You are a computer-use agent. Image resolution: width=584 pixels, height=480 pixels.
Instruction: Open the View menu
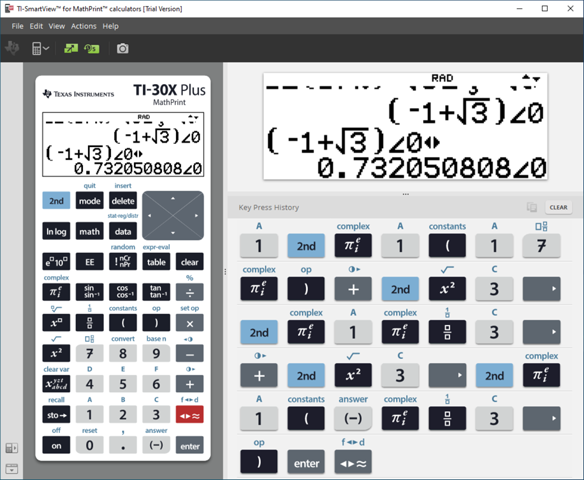[57, 26]
